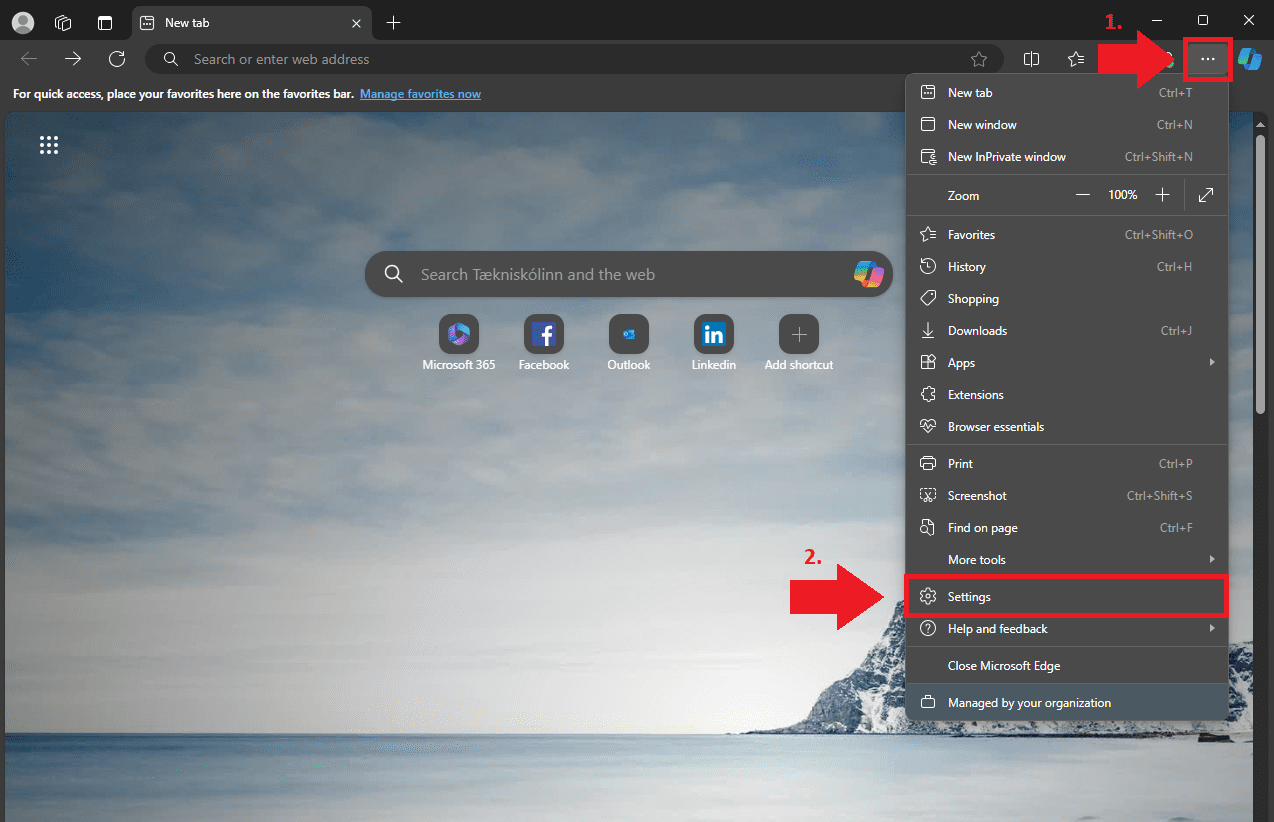Expand the More tools submenu
The image size is (1274, 822).
(x=1066, y=560)
